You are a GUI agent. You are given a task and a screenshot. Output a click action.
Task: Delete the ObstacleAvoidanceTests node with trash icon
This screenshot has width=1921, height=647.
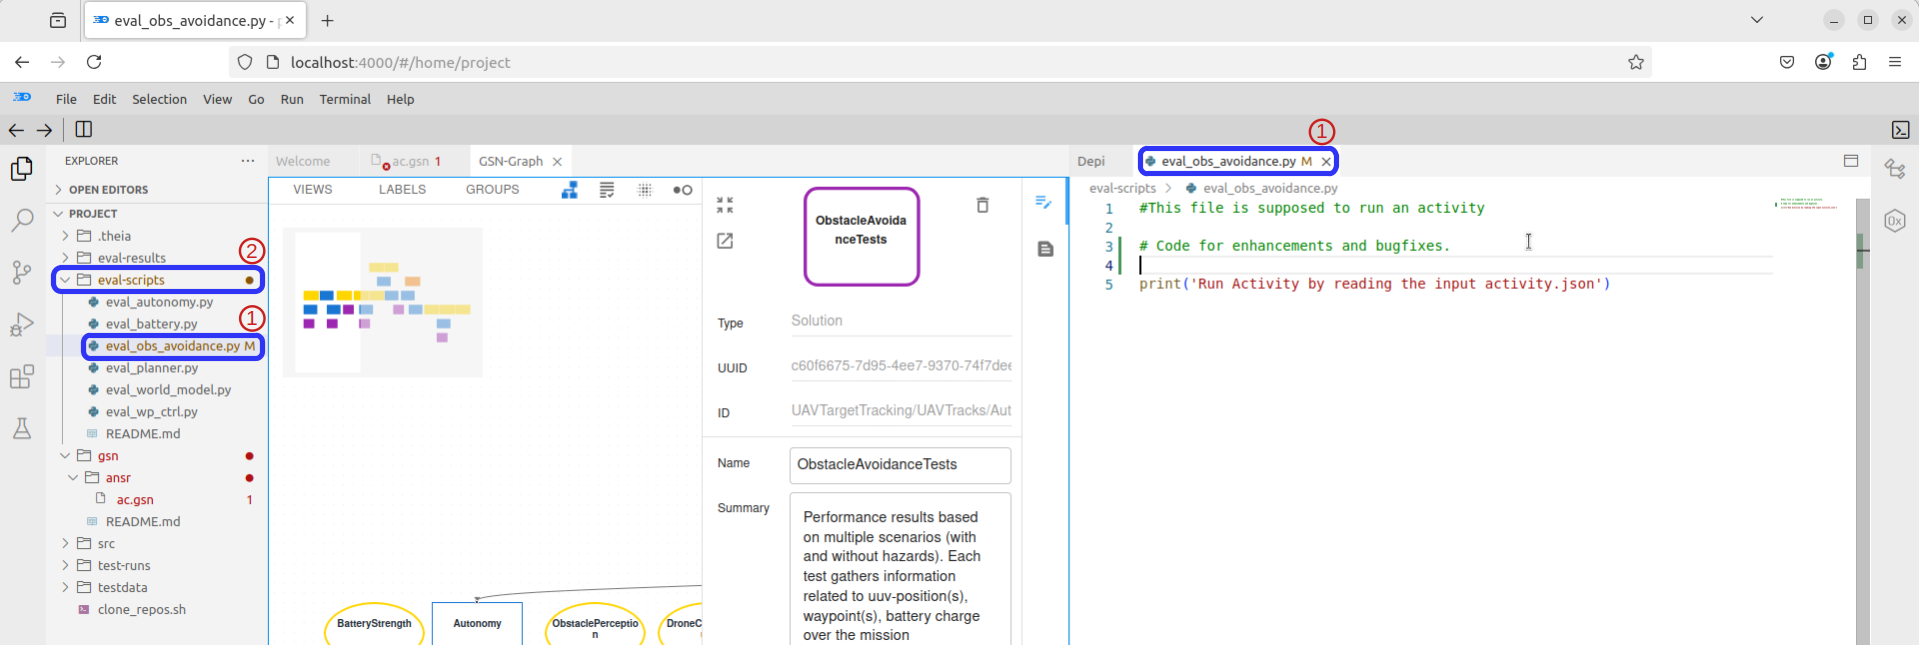coord(983,205)
